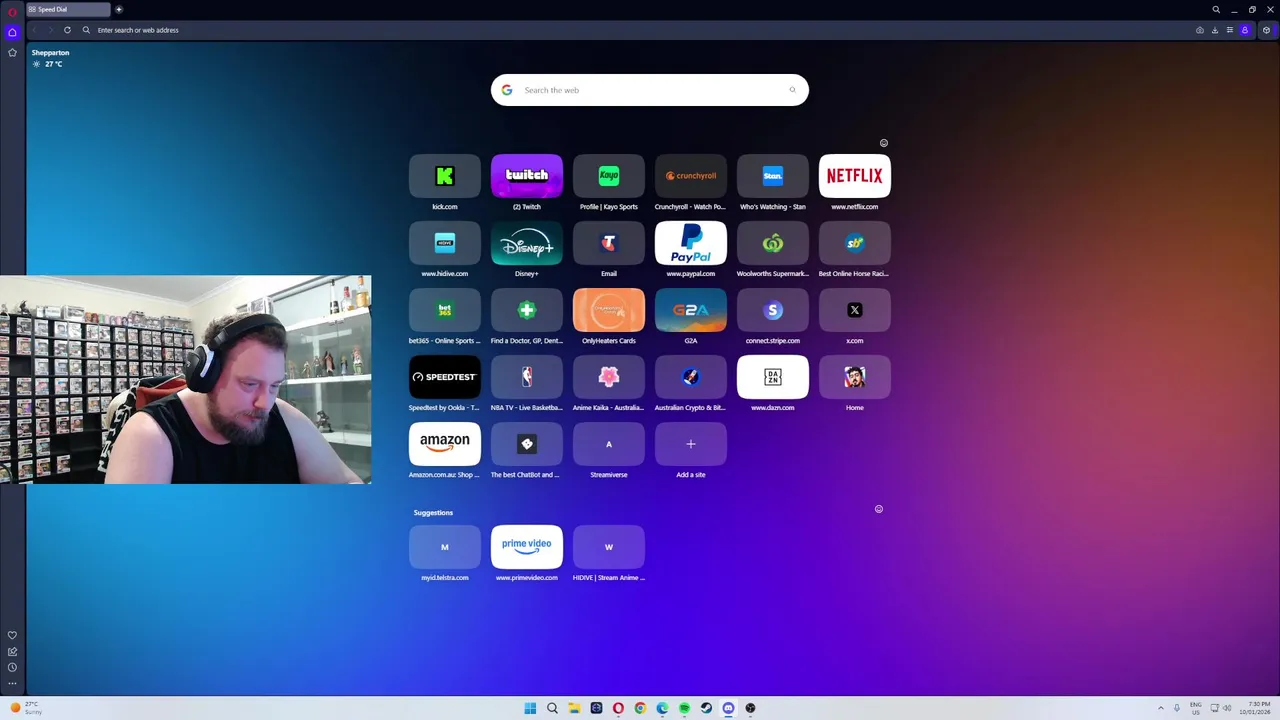
Task: Open the profile account icon
Action: 1245,30
